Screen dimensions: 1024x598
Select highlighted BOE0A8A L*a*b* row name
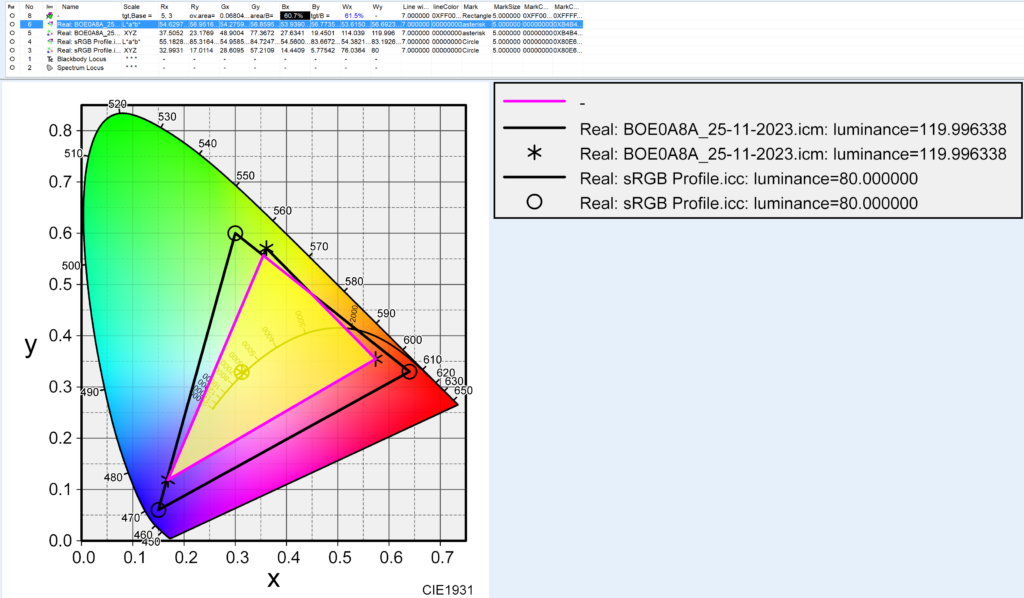click(x=88, y=24)
